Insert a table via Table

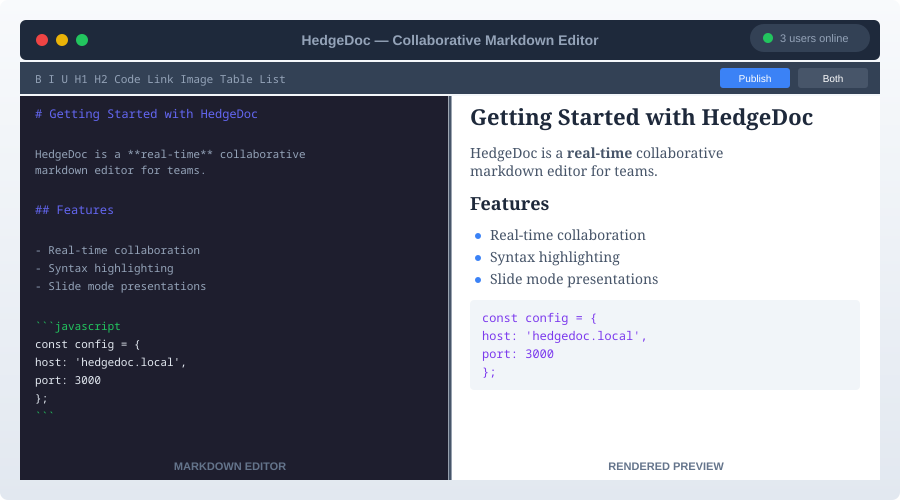point(236,79)
